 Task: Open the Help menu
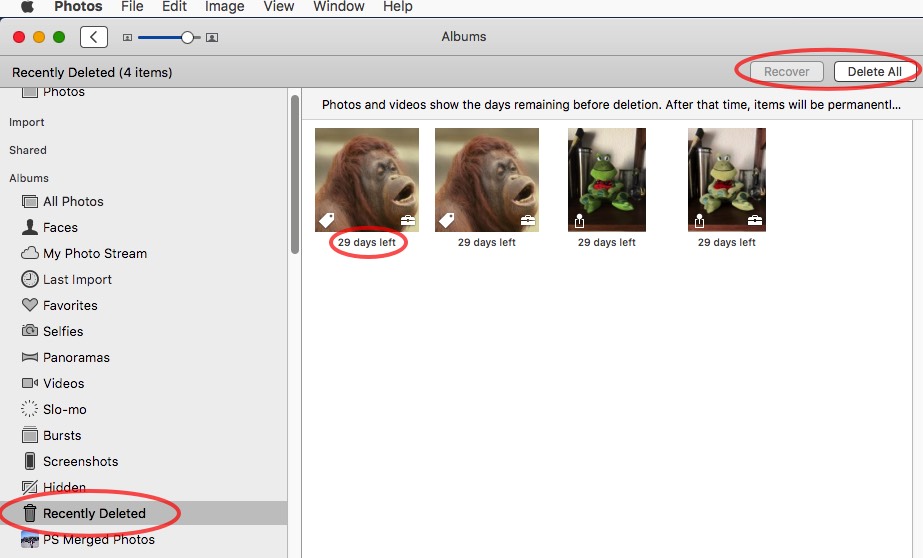[397, 6]
